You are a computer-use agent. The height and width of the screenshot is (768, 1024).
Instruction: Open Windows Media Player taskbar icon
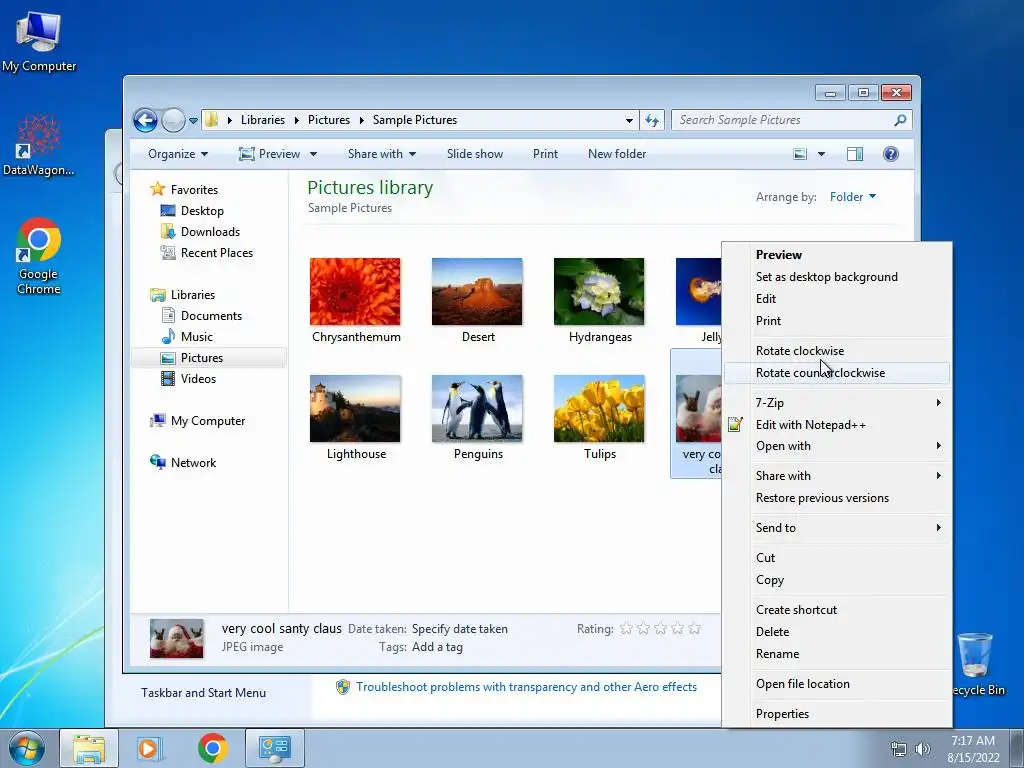tap(150, 748)
